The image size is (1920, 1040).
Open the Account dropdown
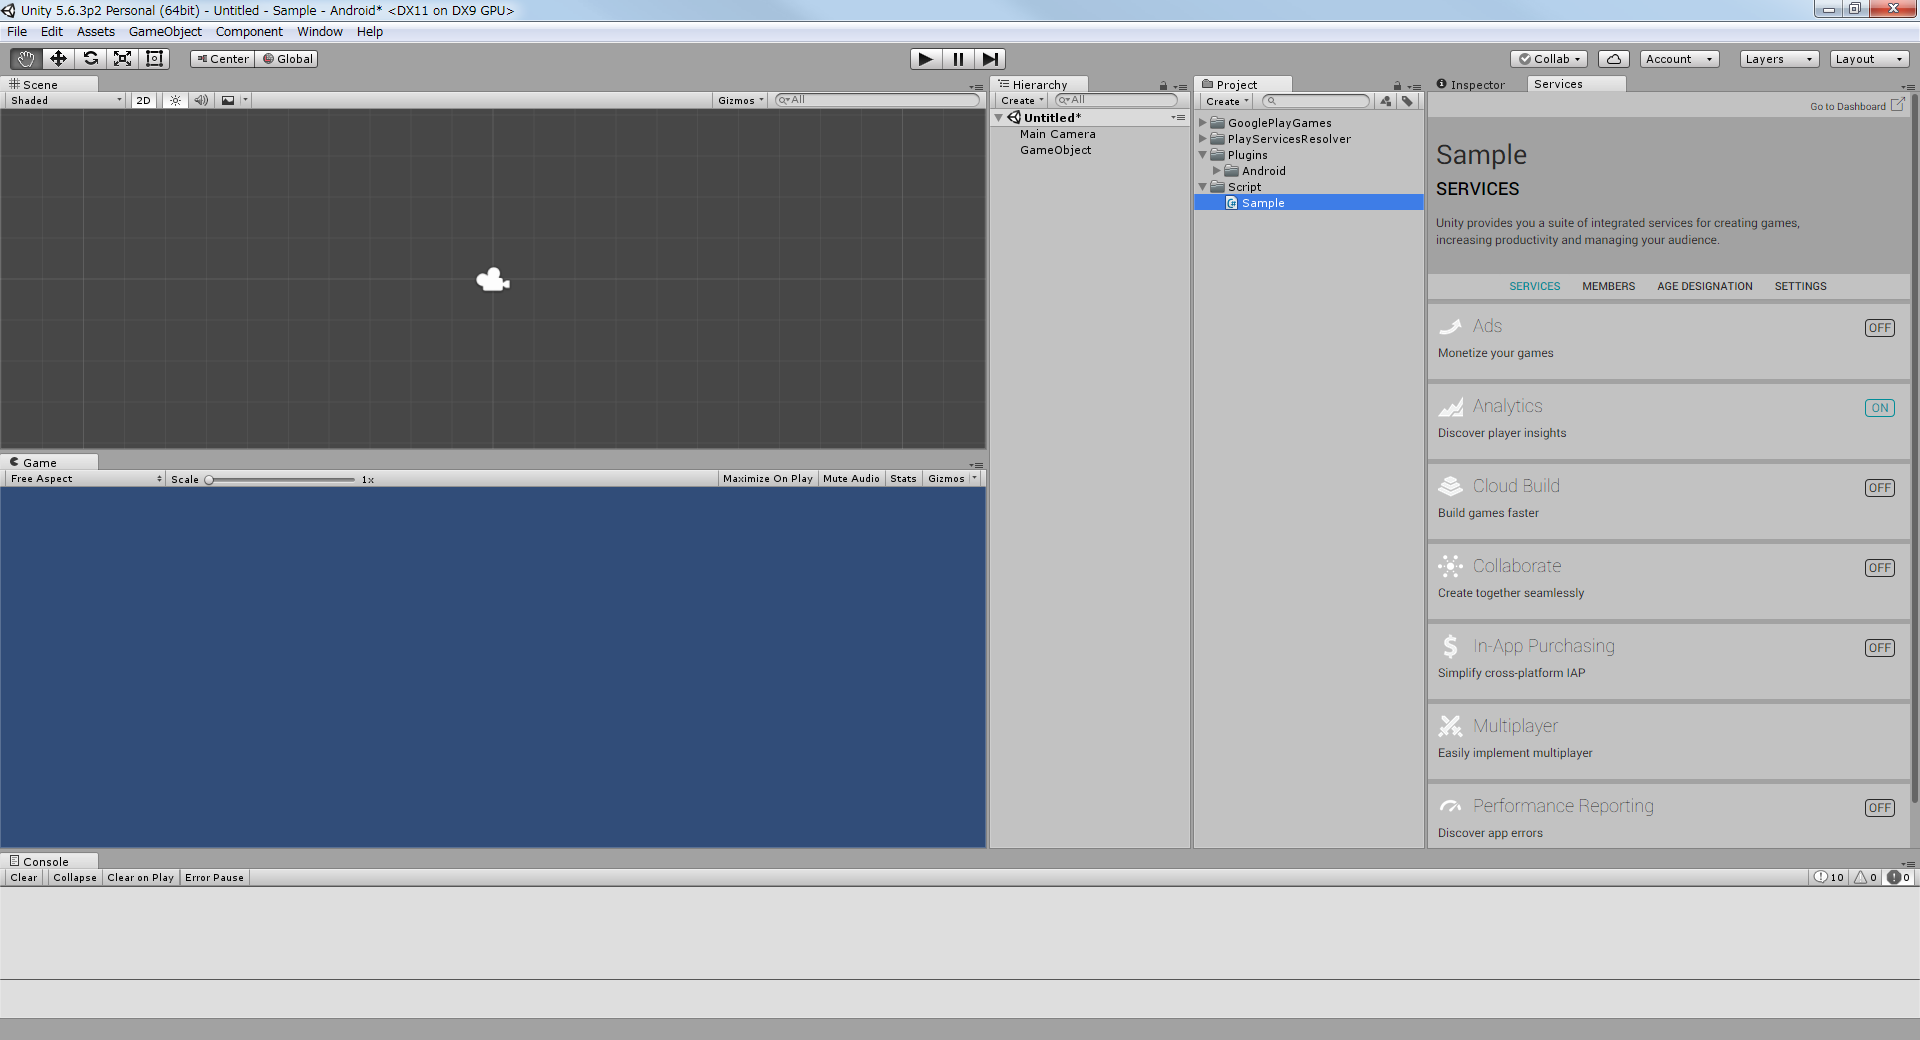pos(1680,59)
